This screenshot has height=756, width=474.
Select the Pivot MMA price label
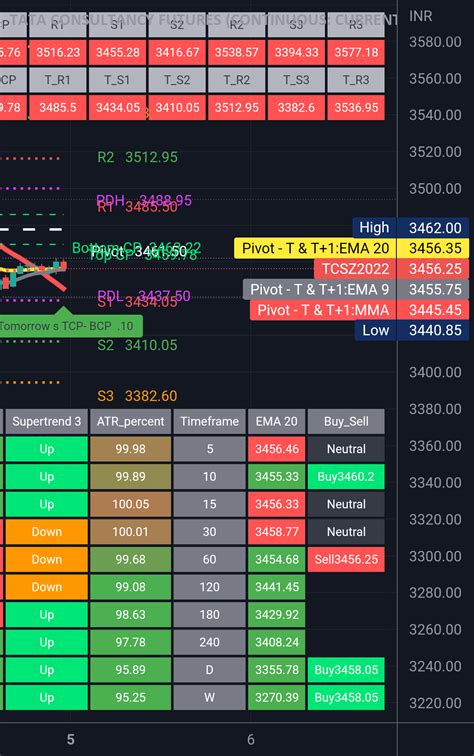pyautogui.click(x=360, y=310)
